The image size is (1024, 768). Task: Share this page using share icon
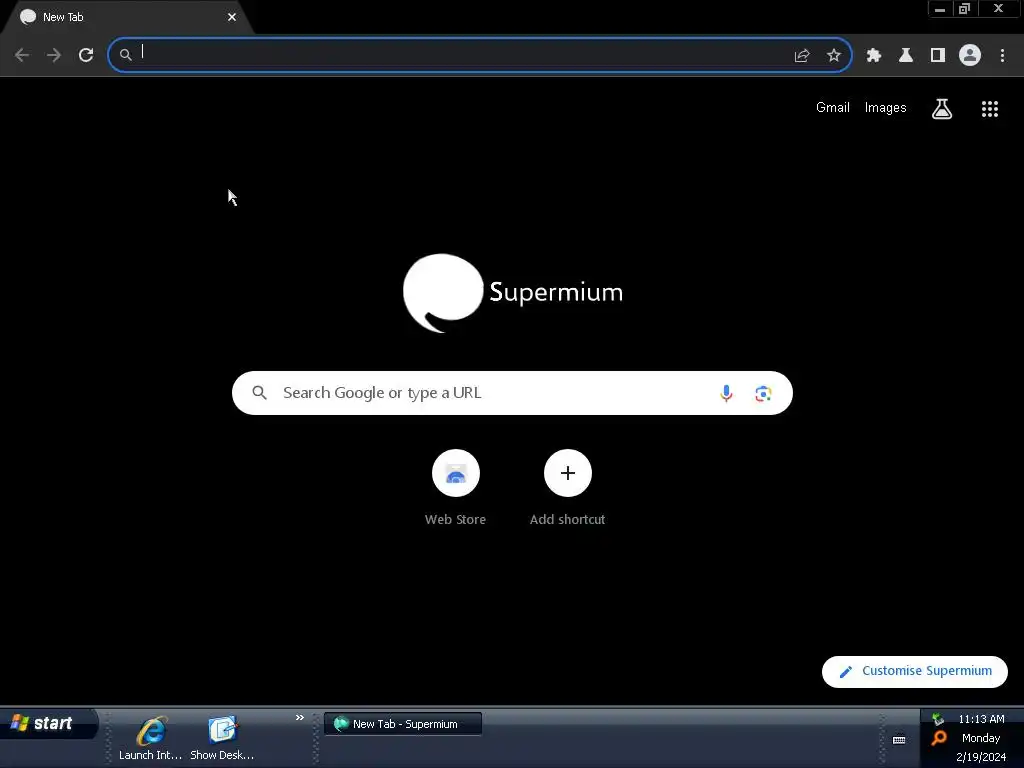click(802, 56)
